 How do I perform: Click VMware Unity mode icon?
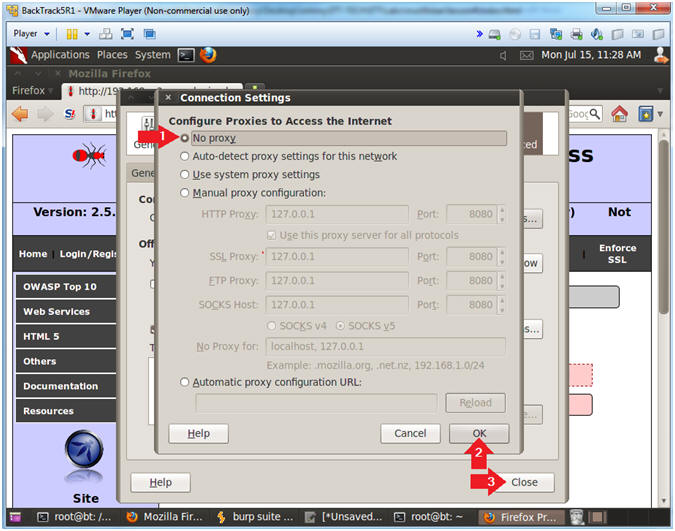click(150, 34)
